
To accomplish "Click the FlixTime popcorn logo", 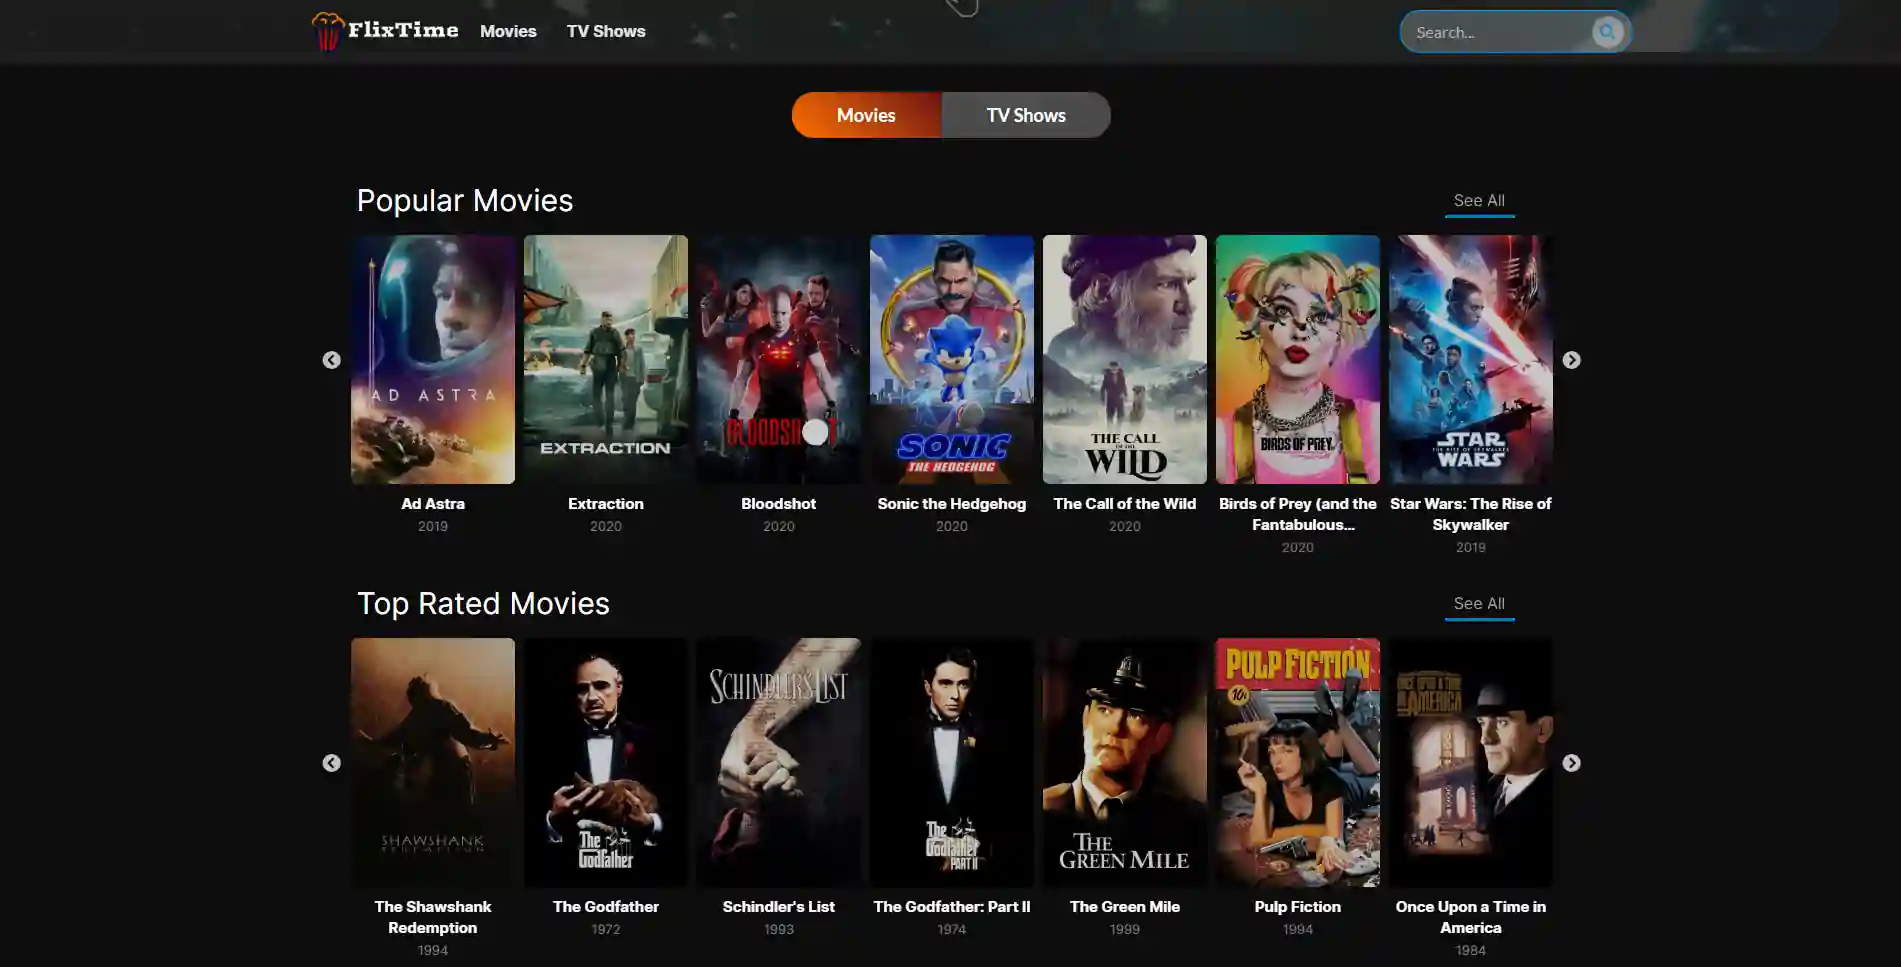I will click(327, 31).
